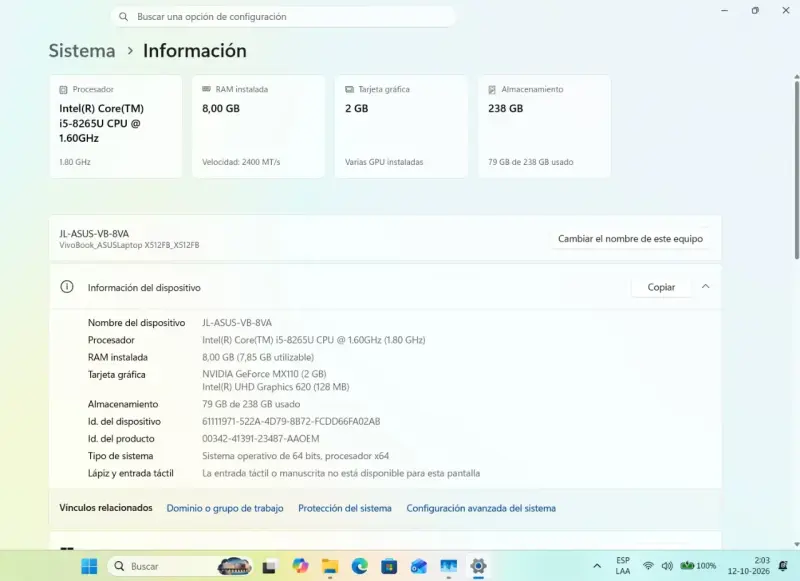The width and height of the screenshot is (800, 581).
Task: Click Intel(R) UHD Graphics 620 text
Action: (x=276, y=387)
